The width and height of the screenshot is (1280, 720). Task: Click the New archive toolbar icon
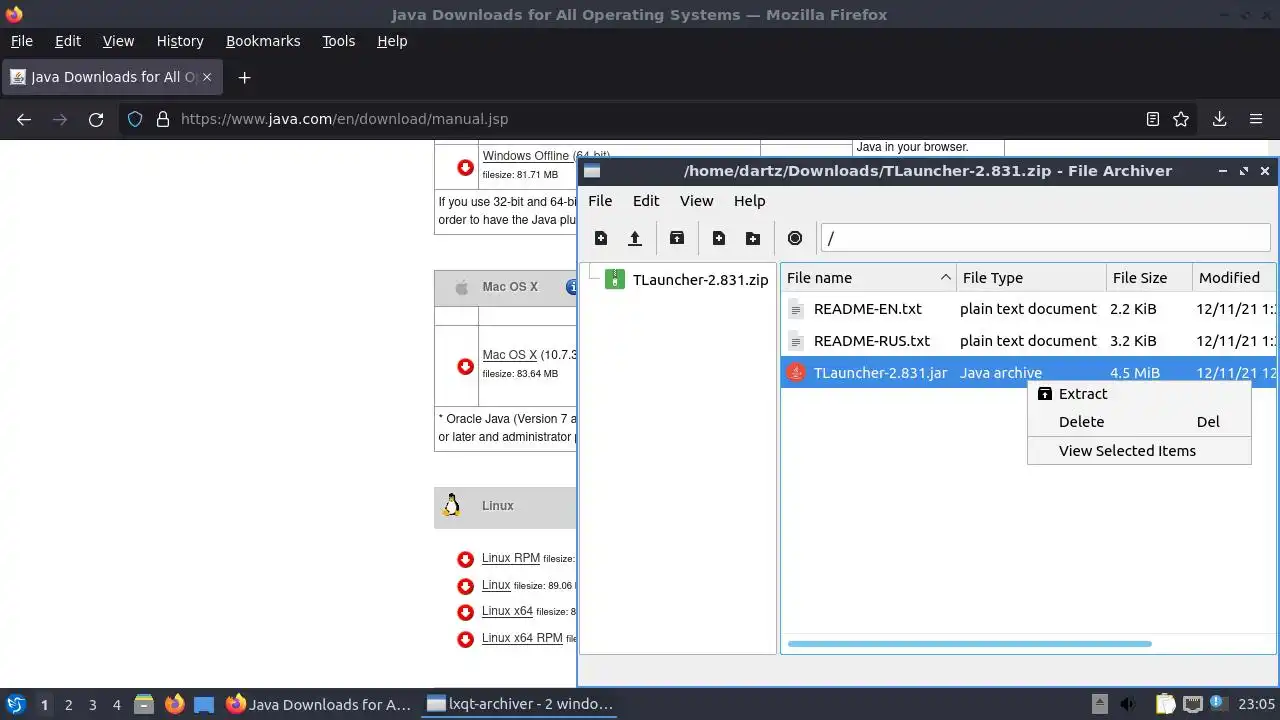[x=601, y=238]
